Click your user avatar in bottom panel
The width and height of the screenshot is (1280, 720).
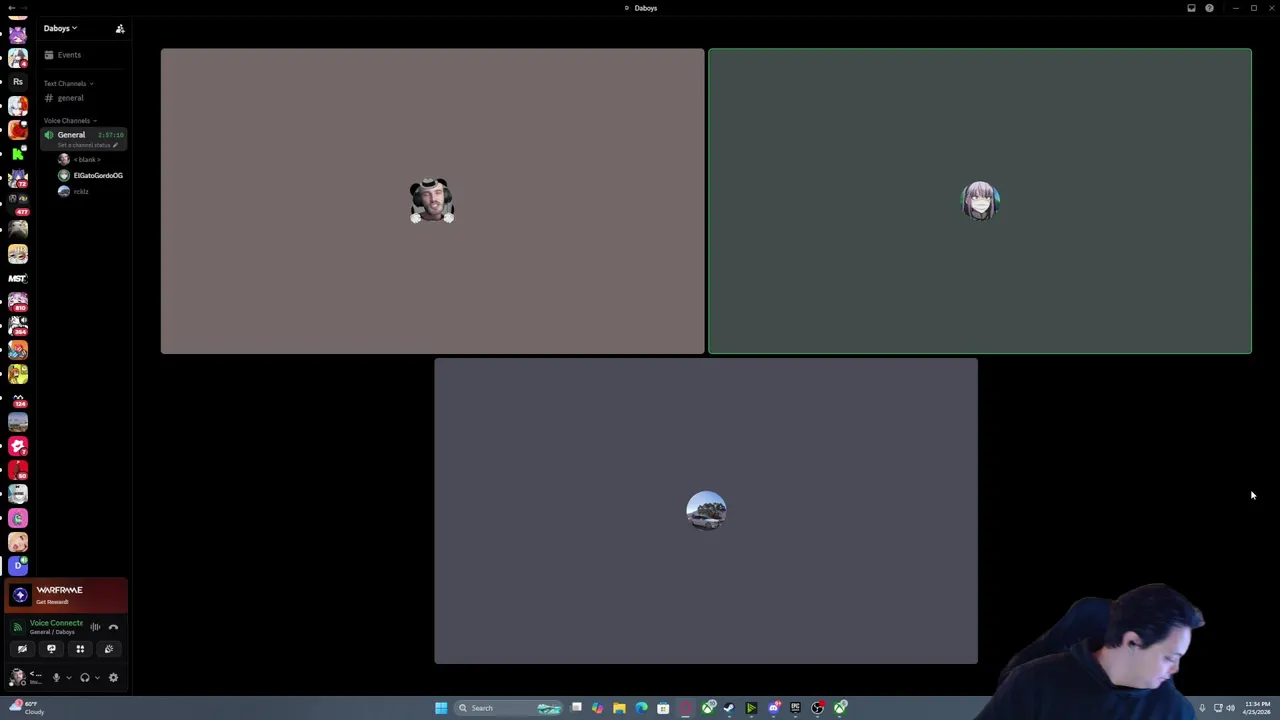[x=17, y=677]
